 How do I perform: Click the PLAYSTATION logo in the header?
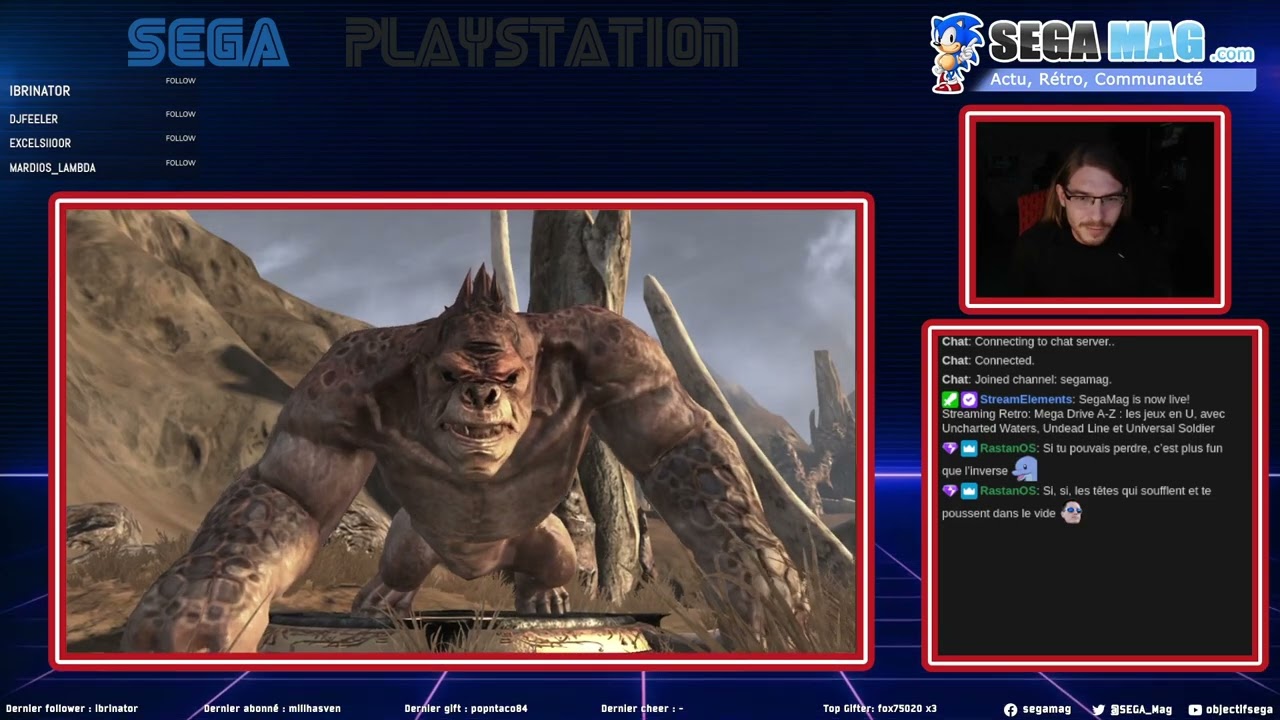pyautogui.click(x=542, y=42)
